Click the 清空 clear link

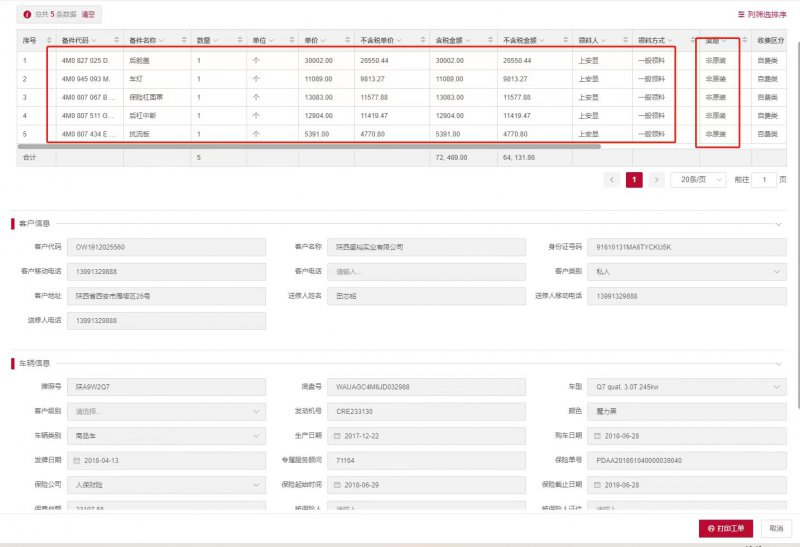pos(88,14)
